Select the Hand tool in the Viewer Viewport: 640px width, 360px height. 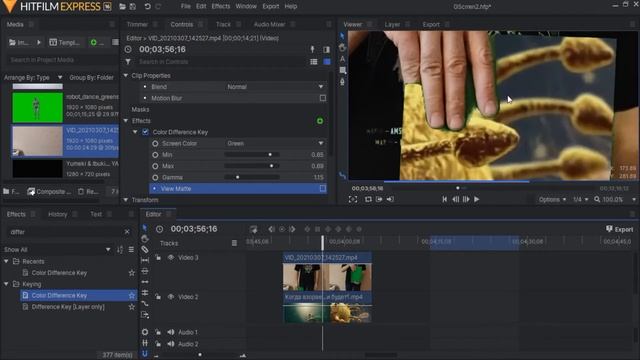click(342, 48)
